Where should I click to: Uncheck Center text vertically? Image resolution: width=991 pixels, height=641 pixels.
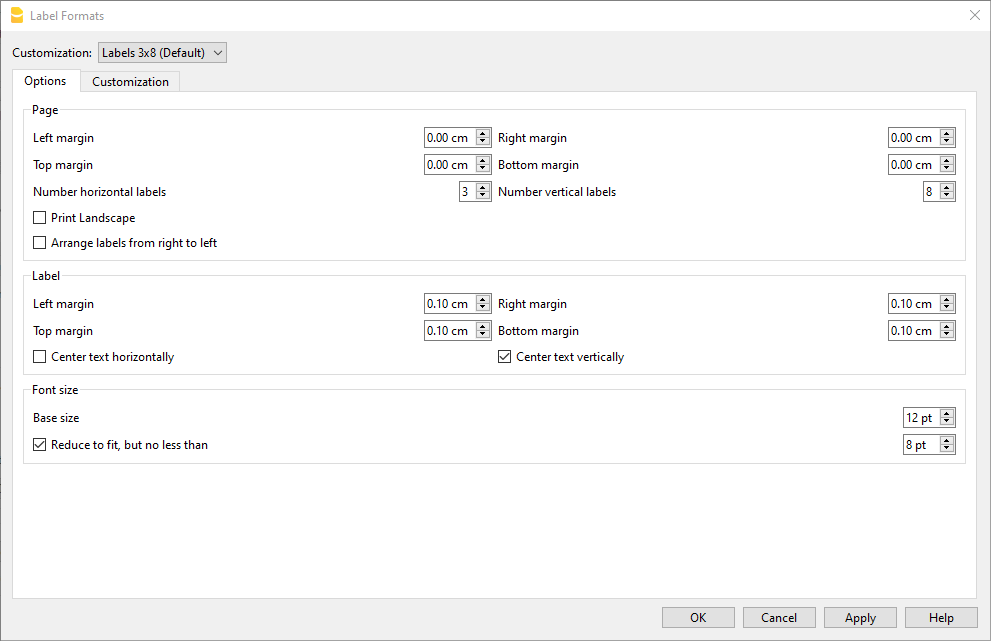pos(505,357)
